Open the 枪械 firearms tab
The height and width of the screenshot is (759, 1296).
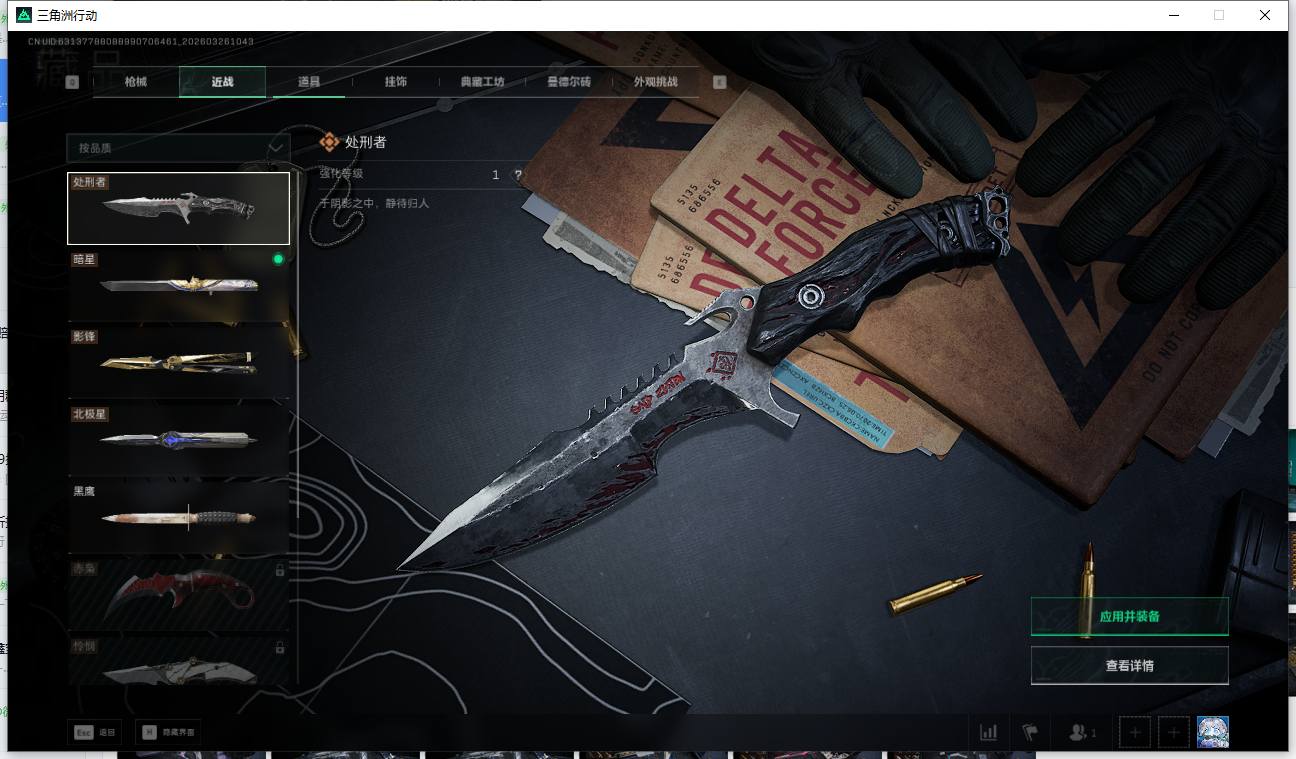136,82
